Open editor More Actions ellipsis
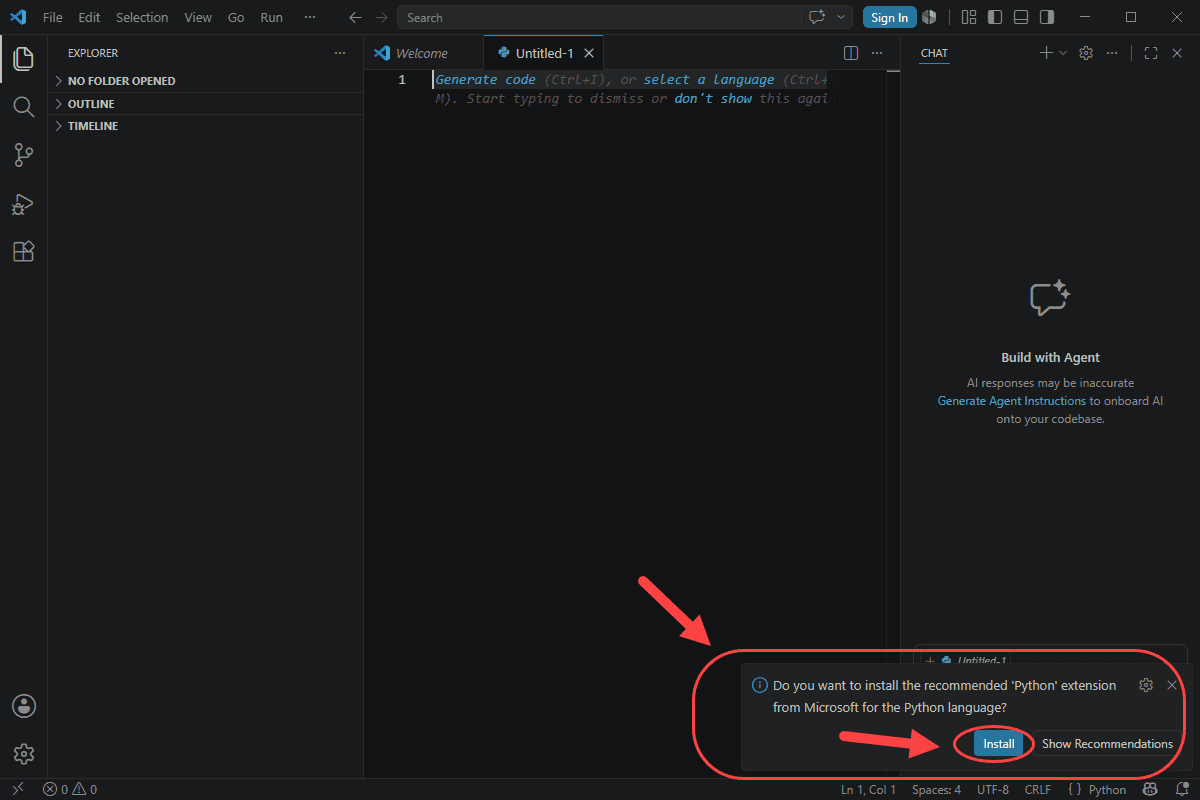Screen dimensions: 1200x800 coord(877,53)
